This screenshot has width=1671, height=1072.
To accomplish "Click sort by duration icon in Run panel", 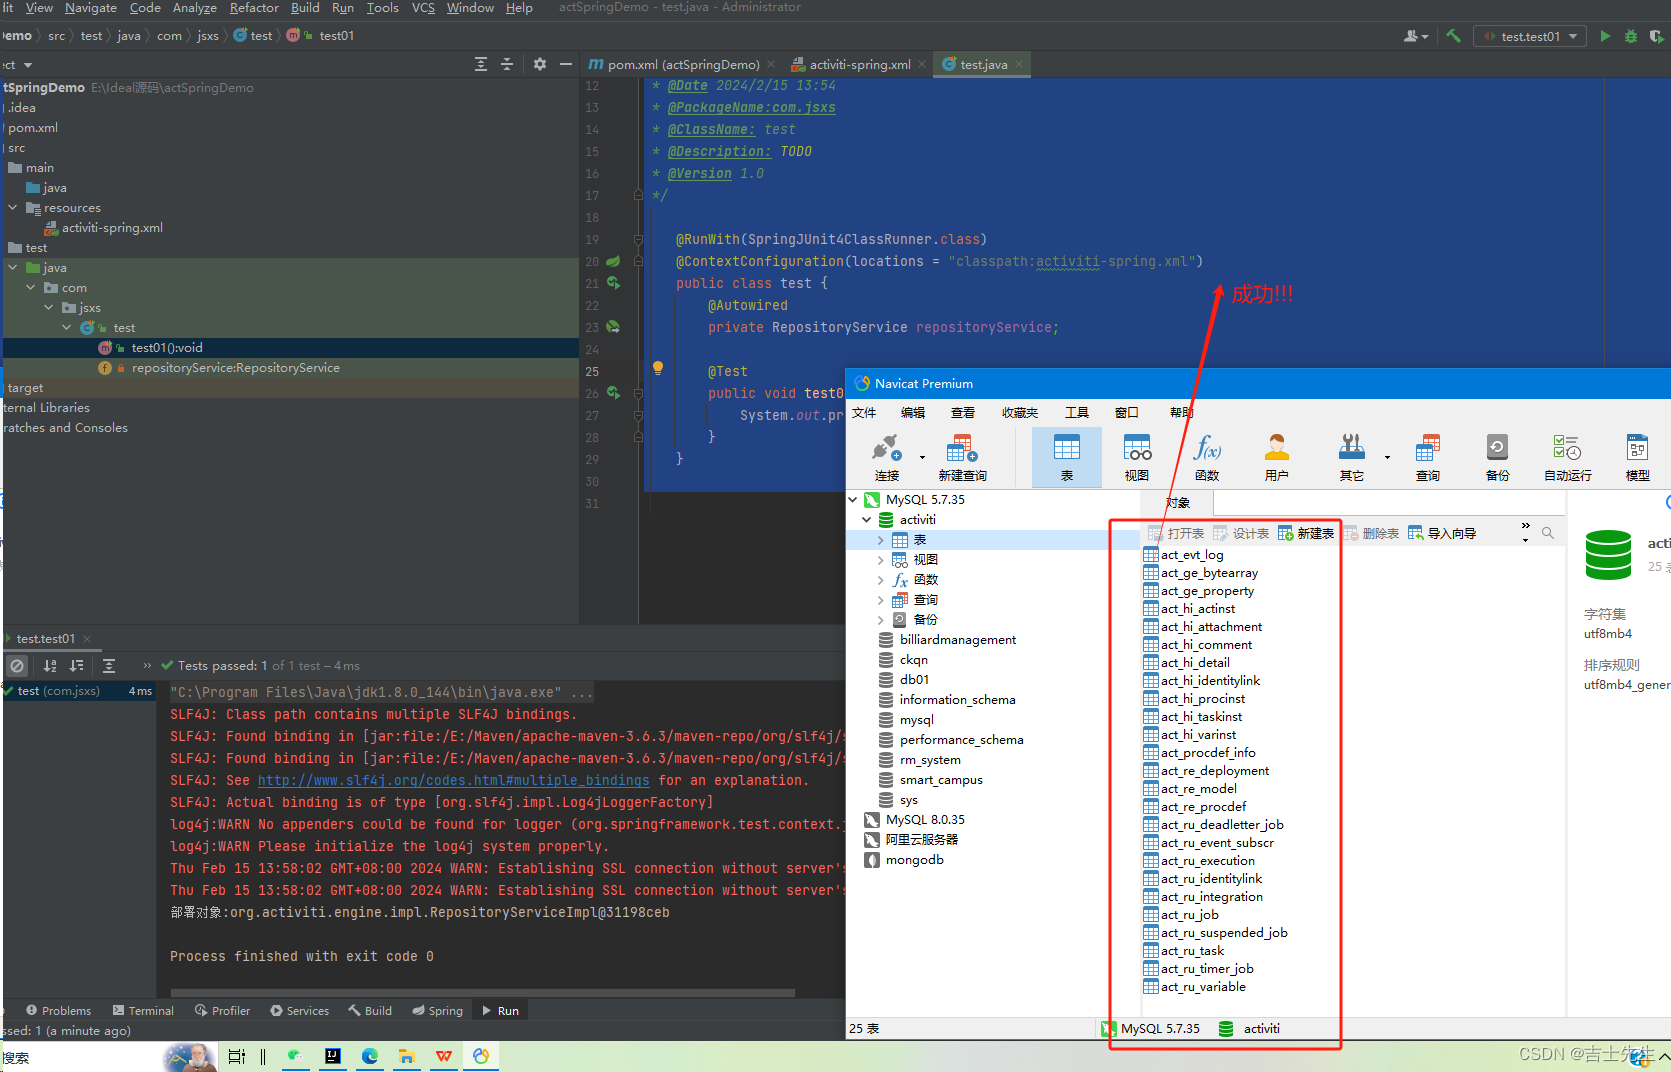I will [77, 666].
